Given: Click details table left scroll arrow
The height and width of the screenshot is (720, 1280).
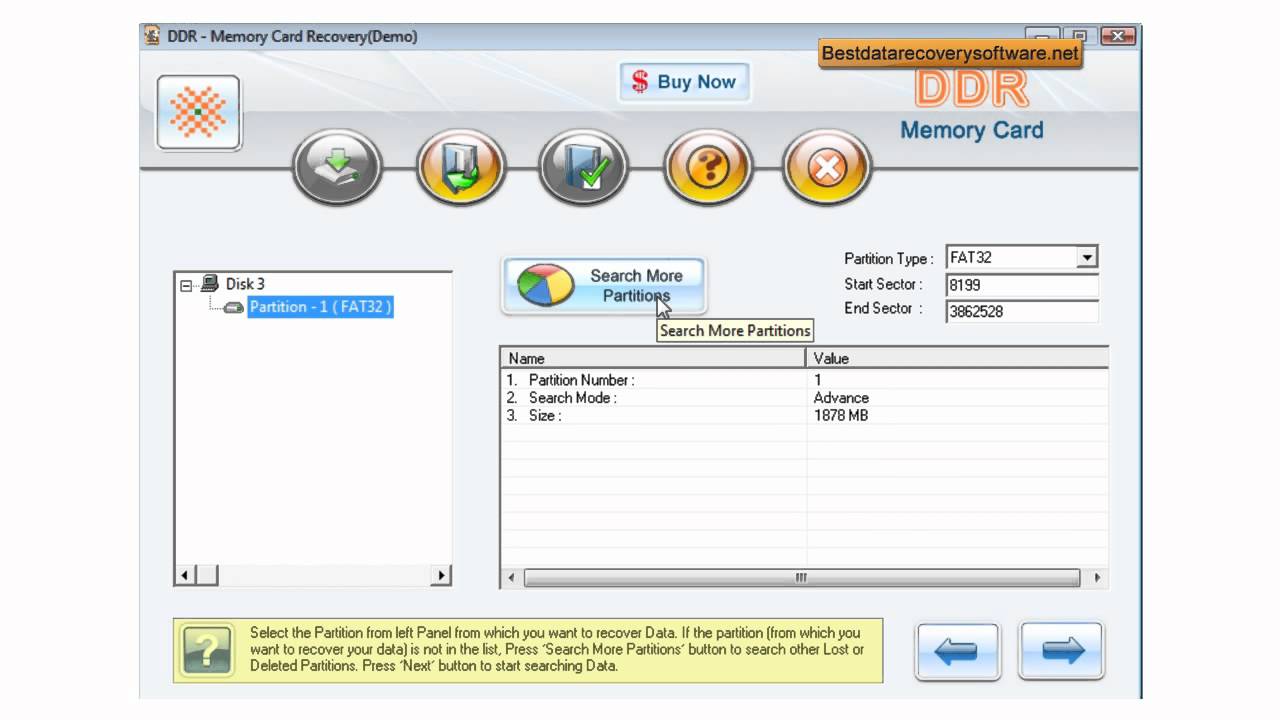Looking at the screenshot, I should (x=511, y=578).
